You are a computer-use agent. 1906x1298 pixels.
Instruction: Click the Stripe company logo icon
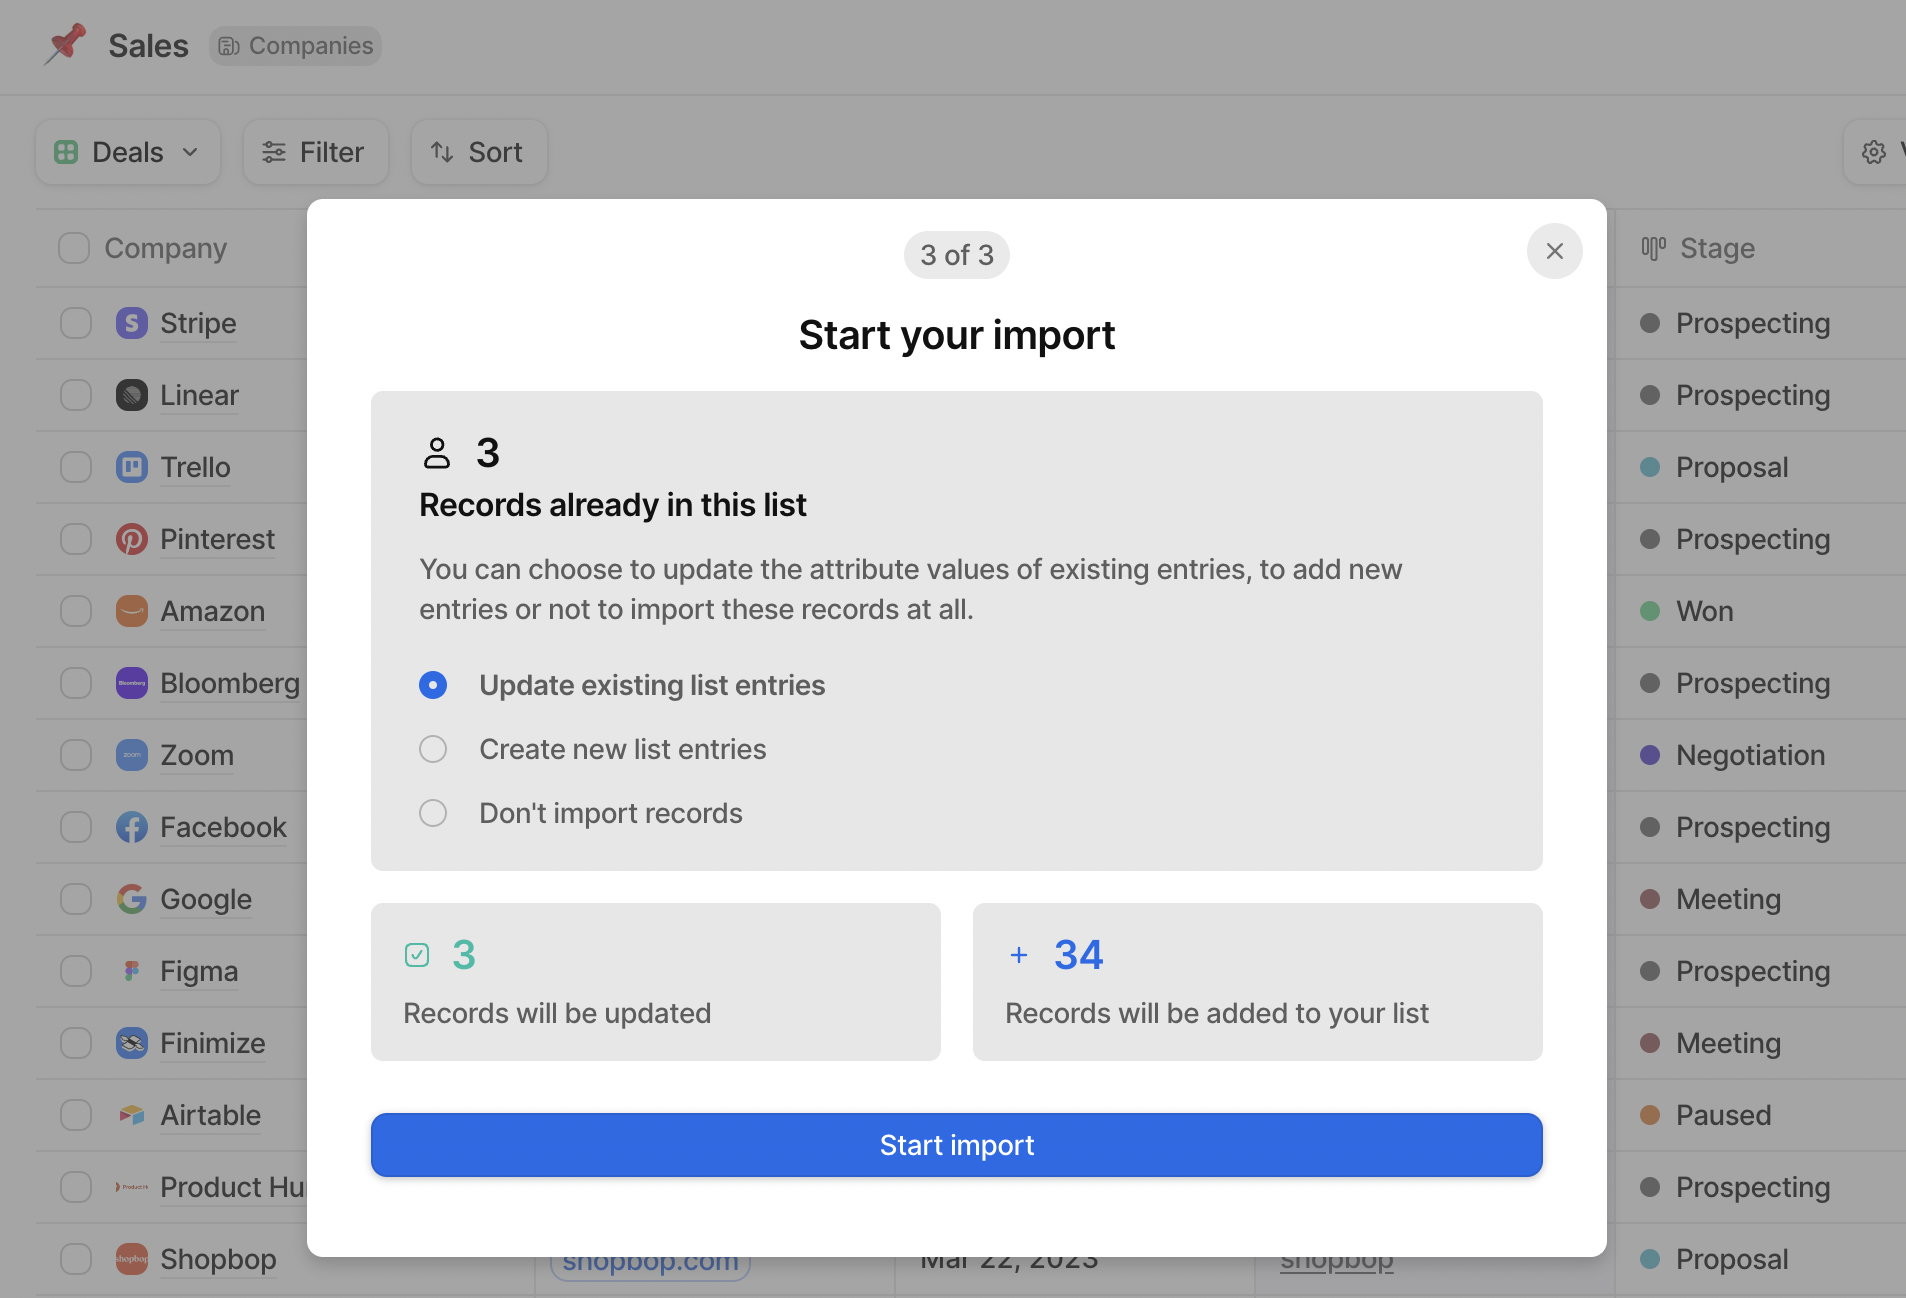[x=132, y=323]
